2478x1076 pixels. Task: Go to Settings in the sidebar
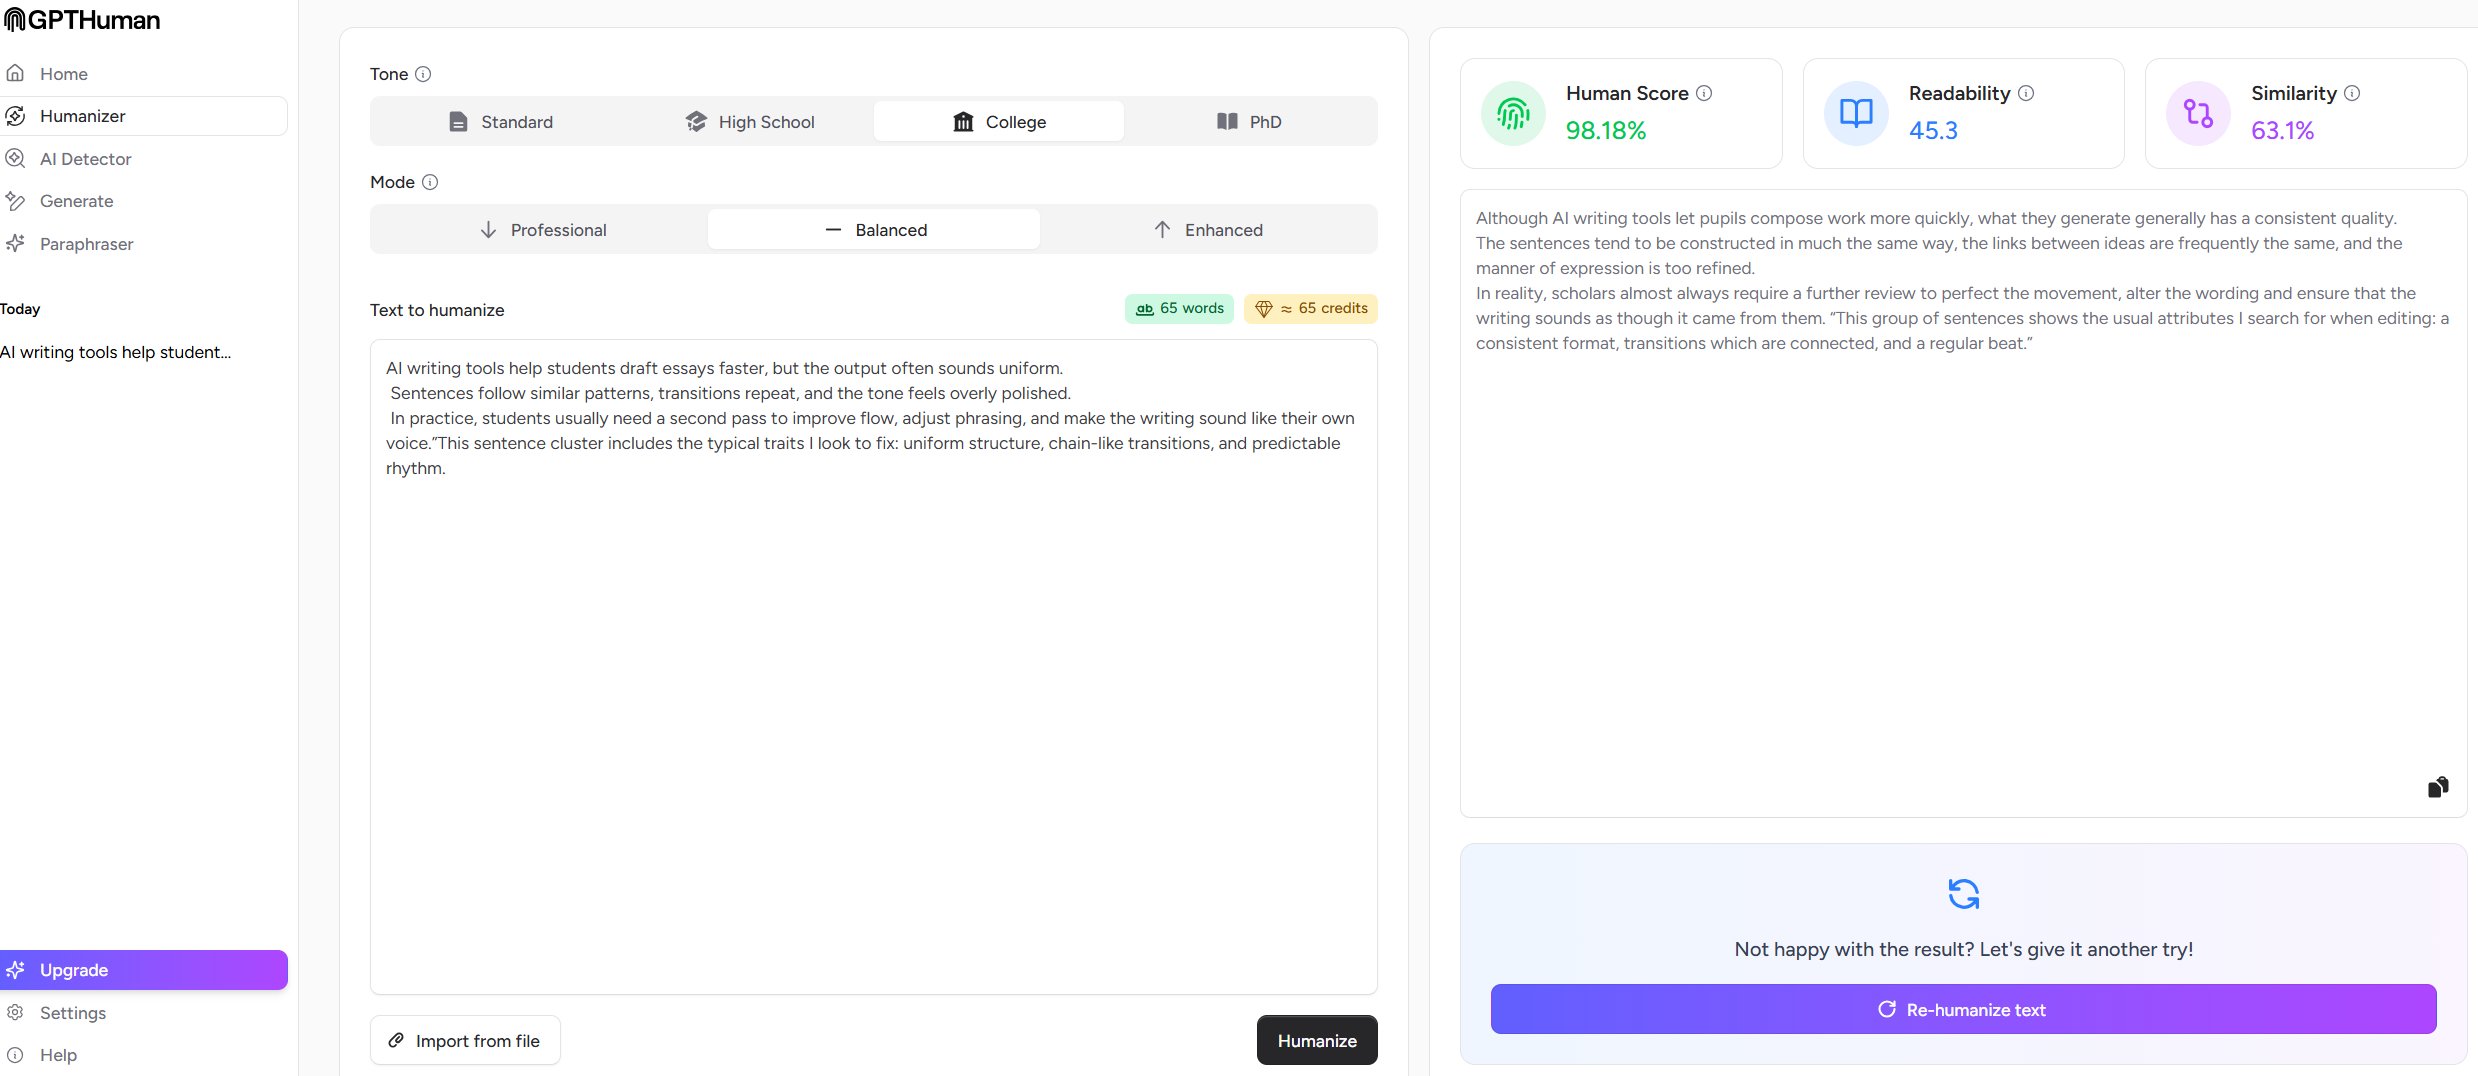tap(72, 1013)
